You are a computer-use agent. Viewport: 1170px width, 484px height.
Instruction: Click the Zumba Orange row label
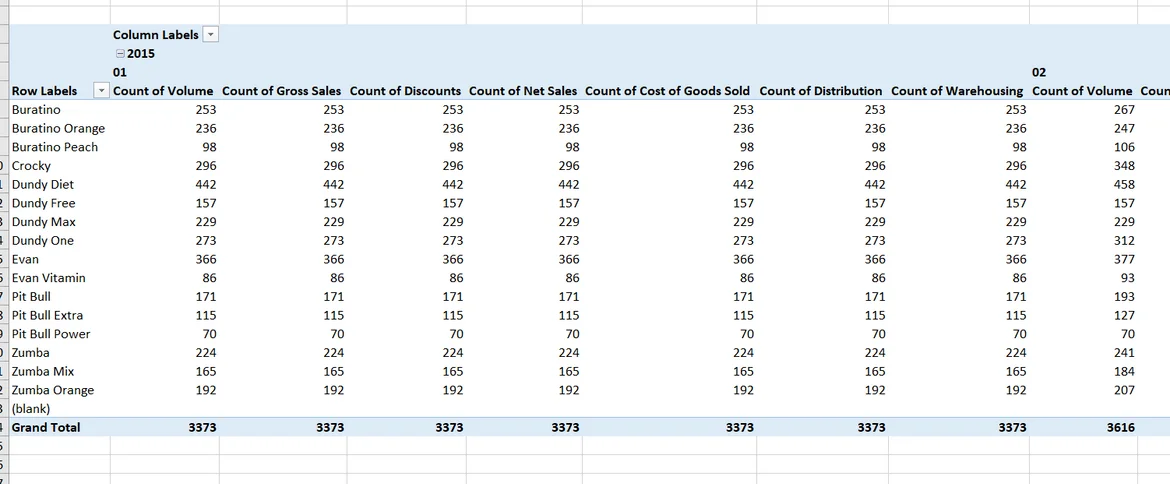tap(53, 390)
